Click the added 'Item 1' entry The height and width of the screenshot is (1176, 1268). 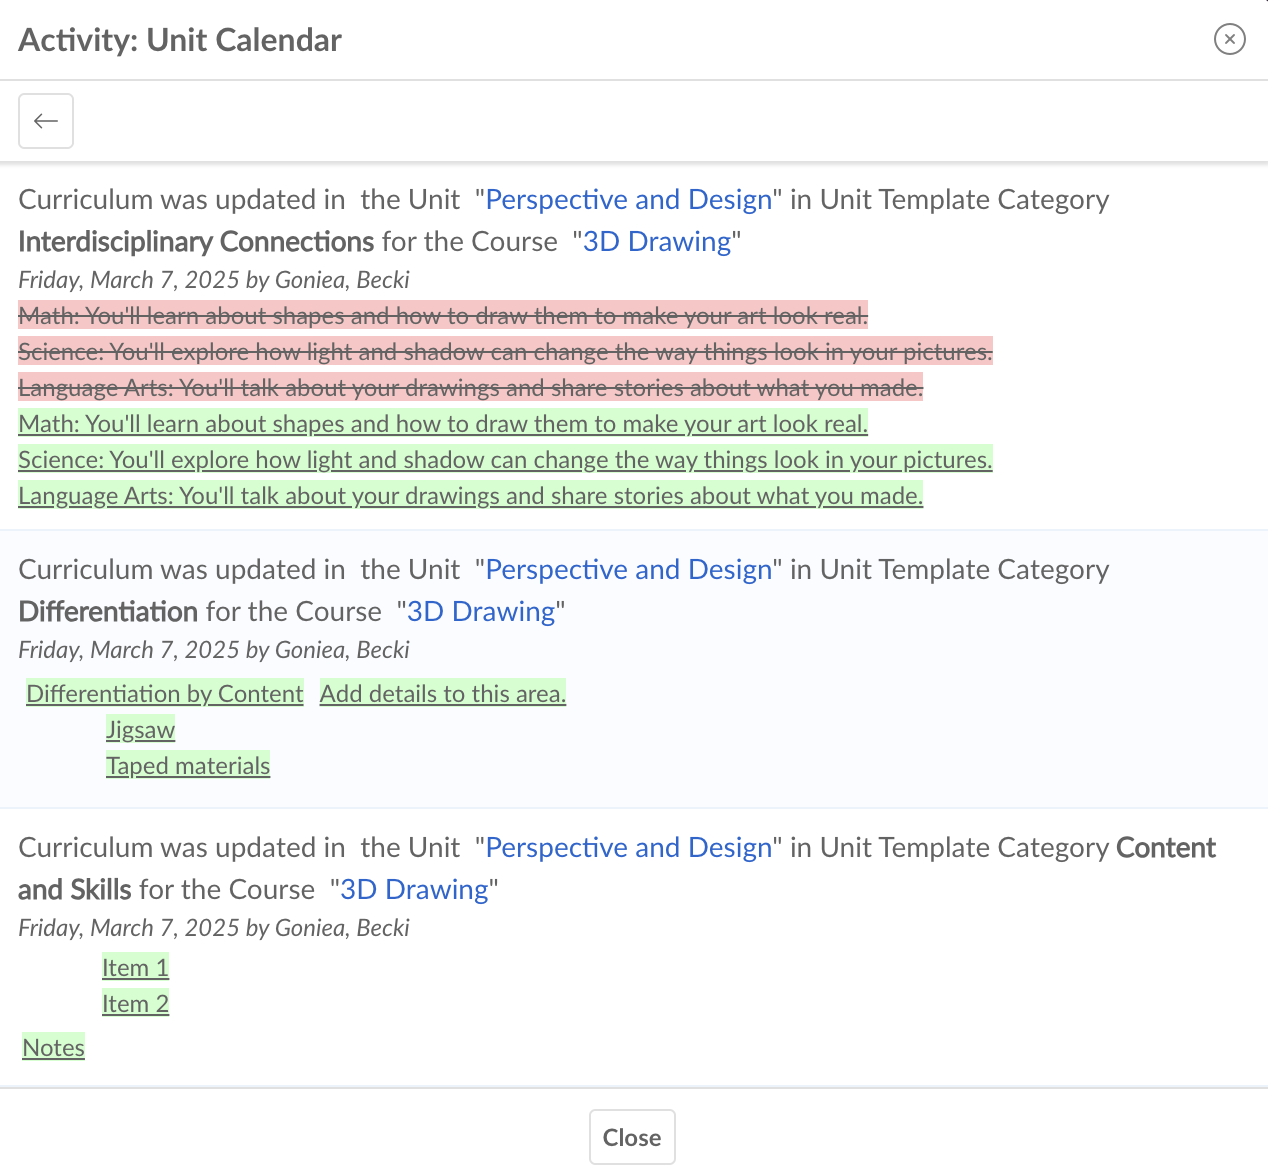[135, 968]
